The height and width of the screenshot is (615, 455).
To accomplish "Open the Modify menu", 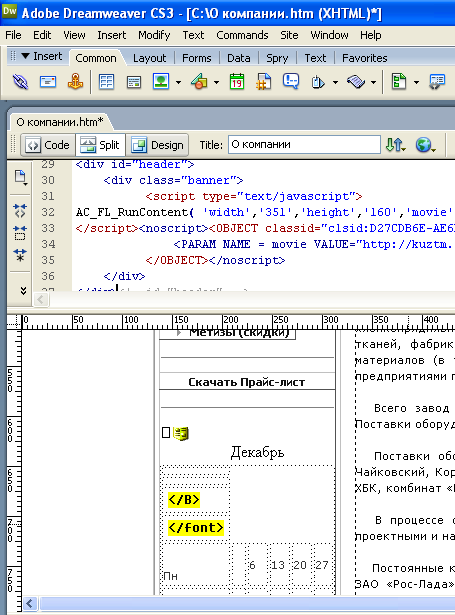I will click(154, 35).
